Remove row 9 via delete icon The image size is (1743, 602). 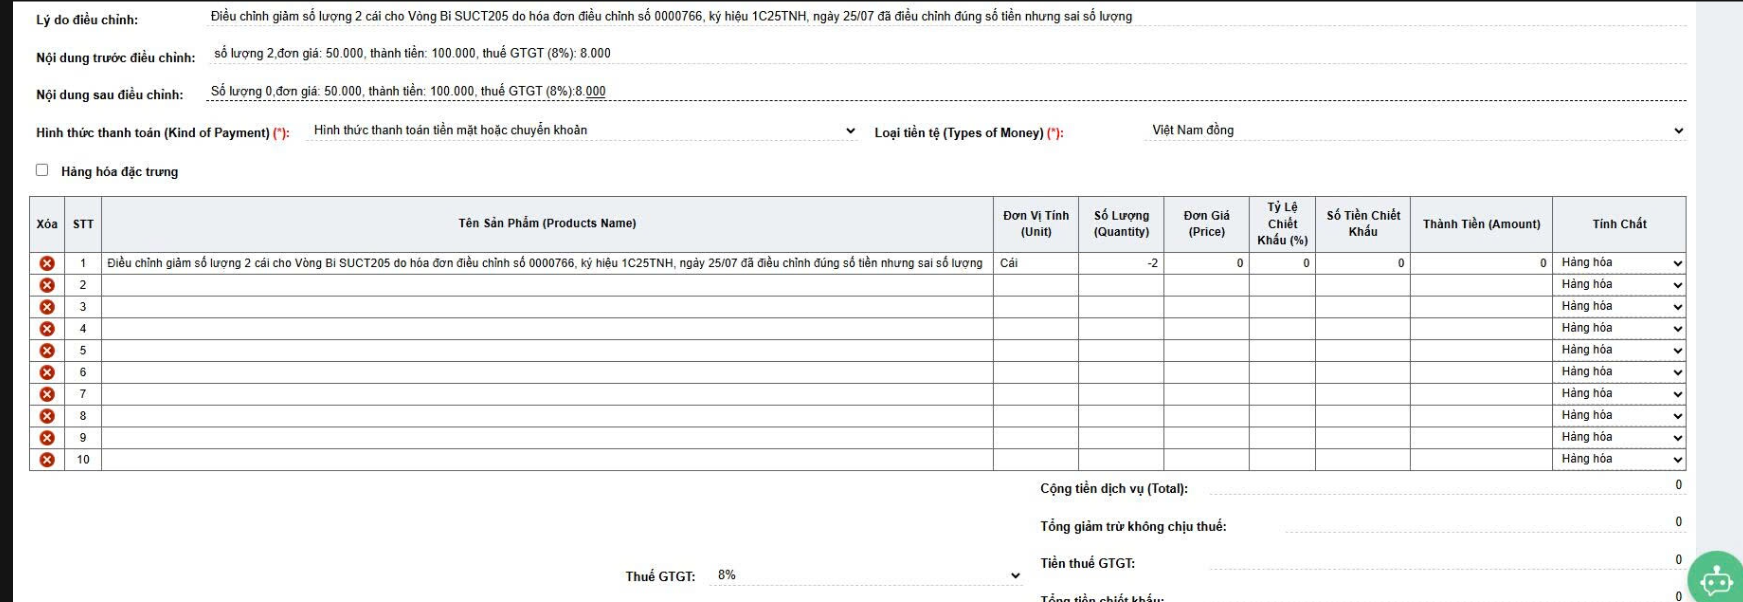click(x=47, y=438)
